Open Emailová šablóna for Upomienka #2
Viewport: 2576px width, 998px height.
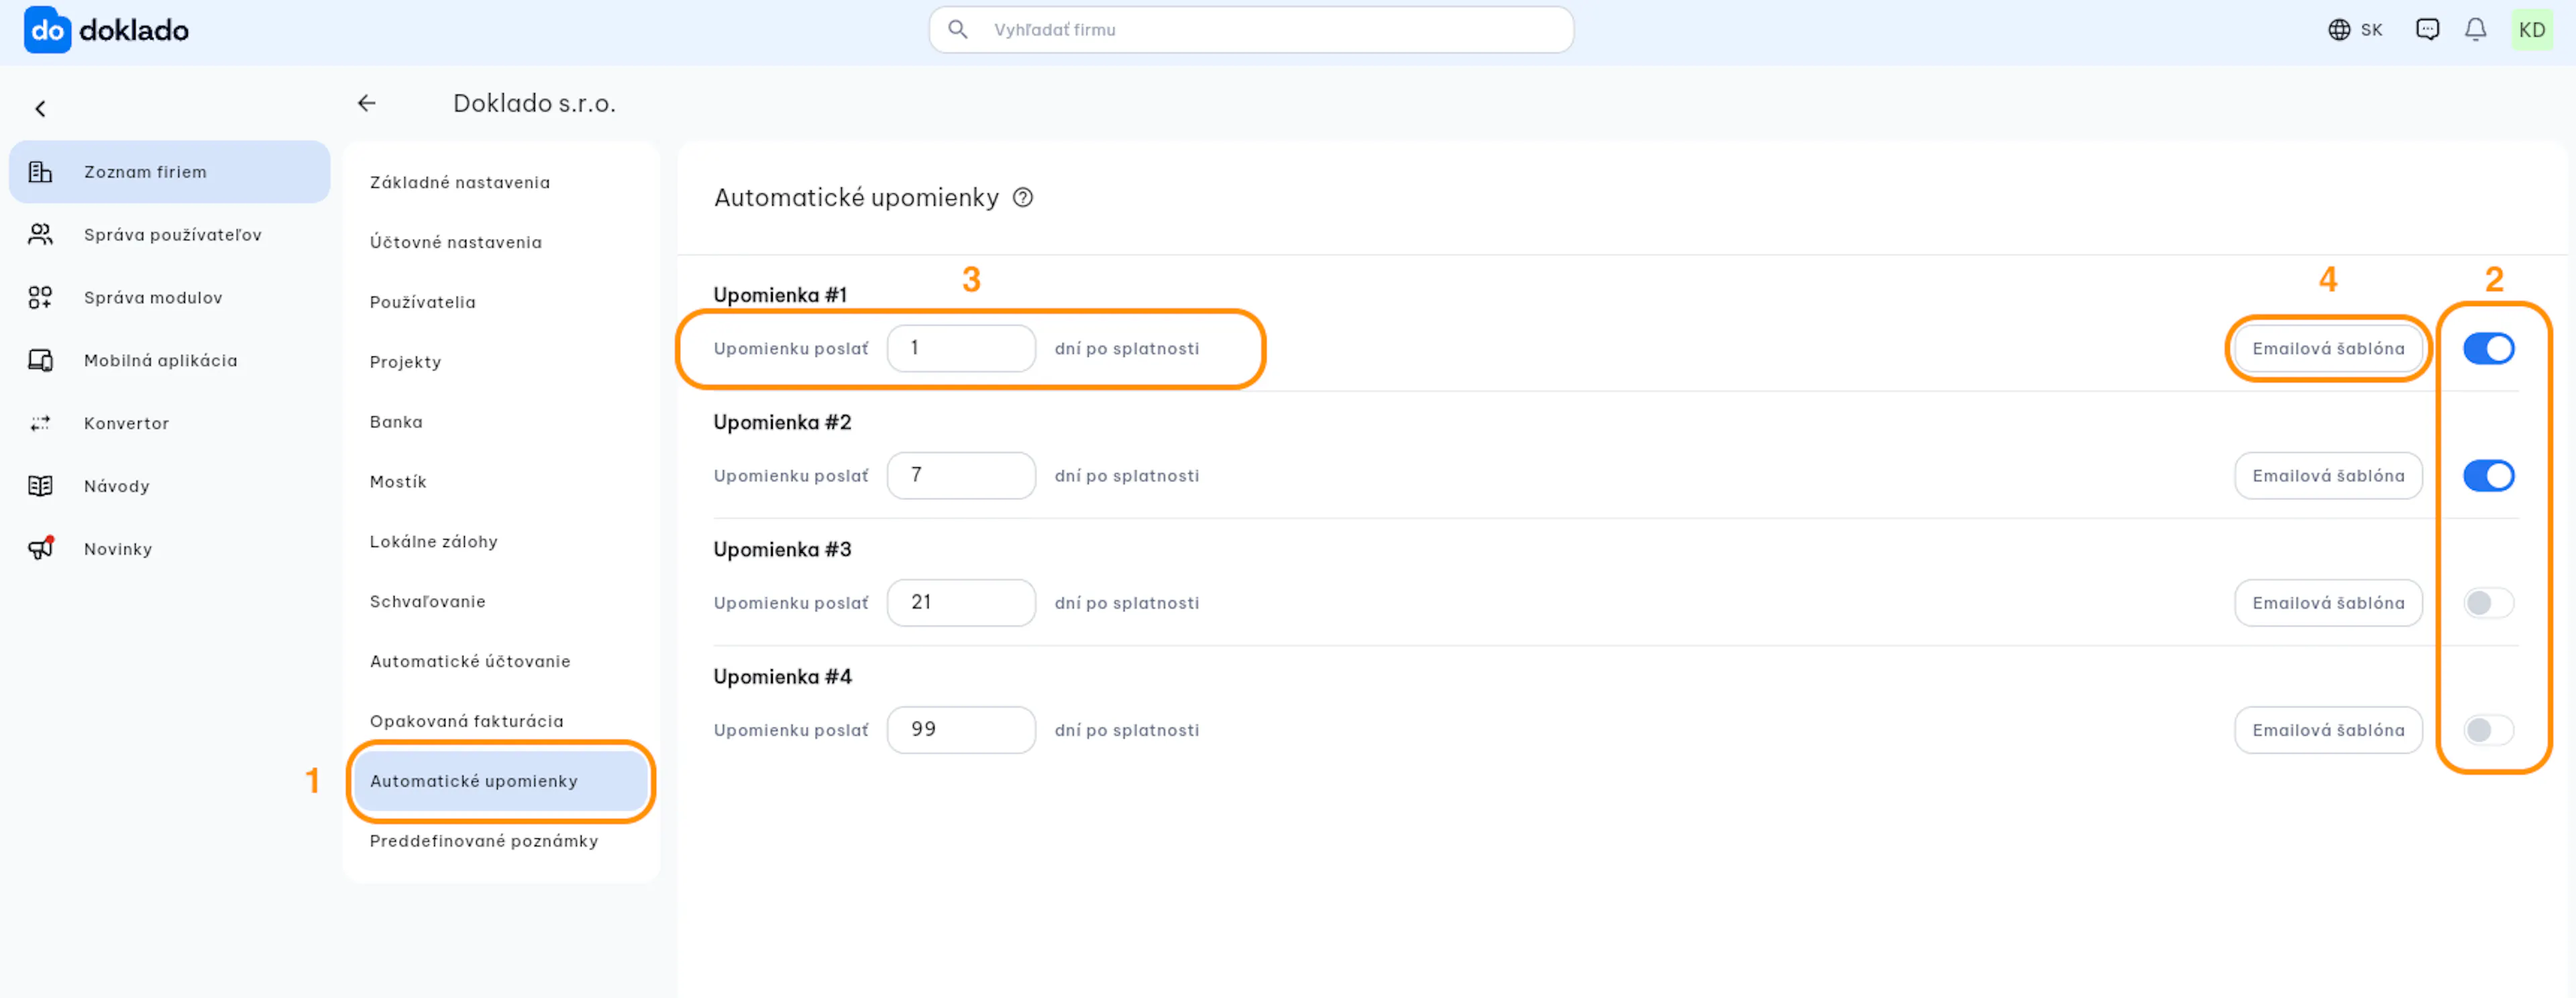tap(2328, 476)
